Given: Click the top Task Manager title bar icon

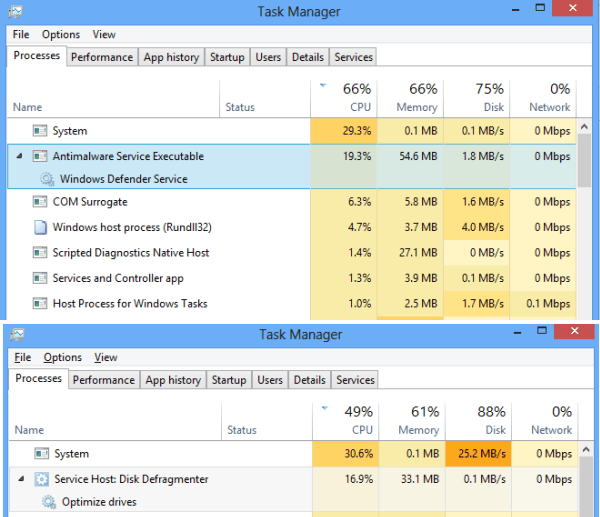Looking at the screenshot, I should 16,11.
